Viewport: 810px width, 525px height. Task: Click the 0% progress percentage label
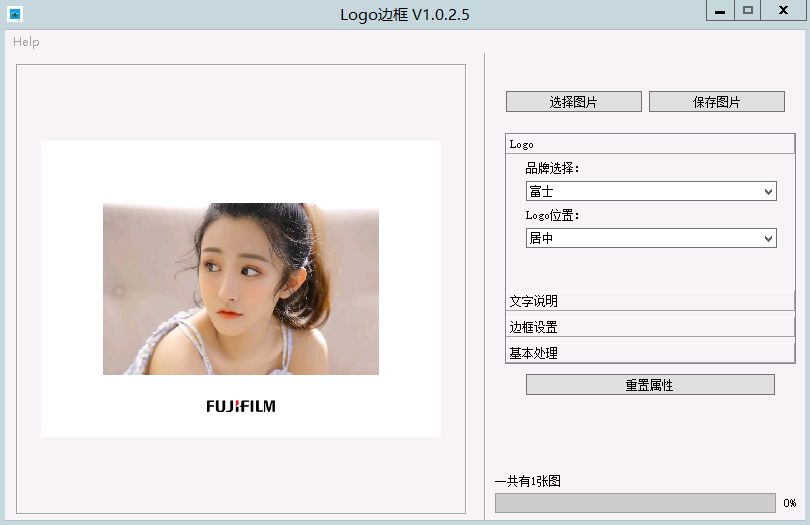coord(790,503)
